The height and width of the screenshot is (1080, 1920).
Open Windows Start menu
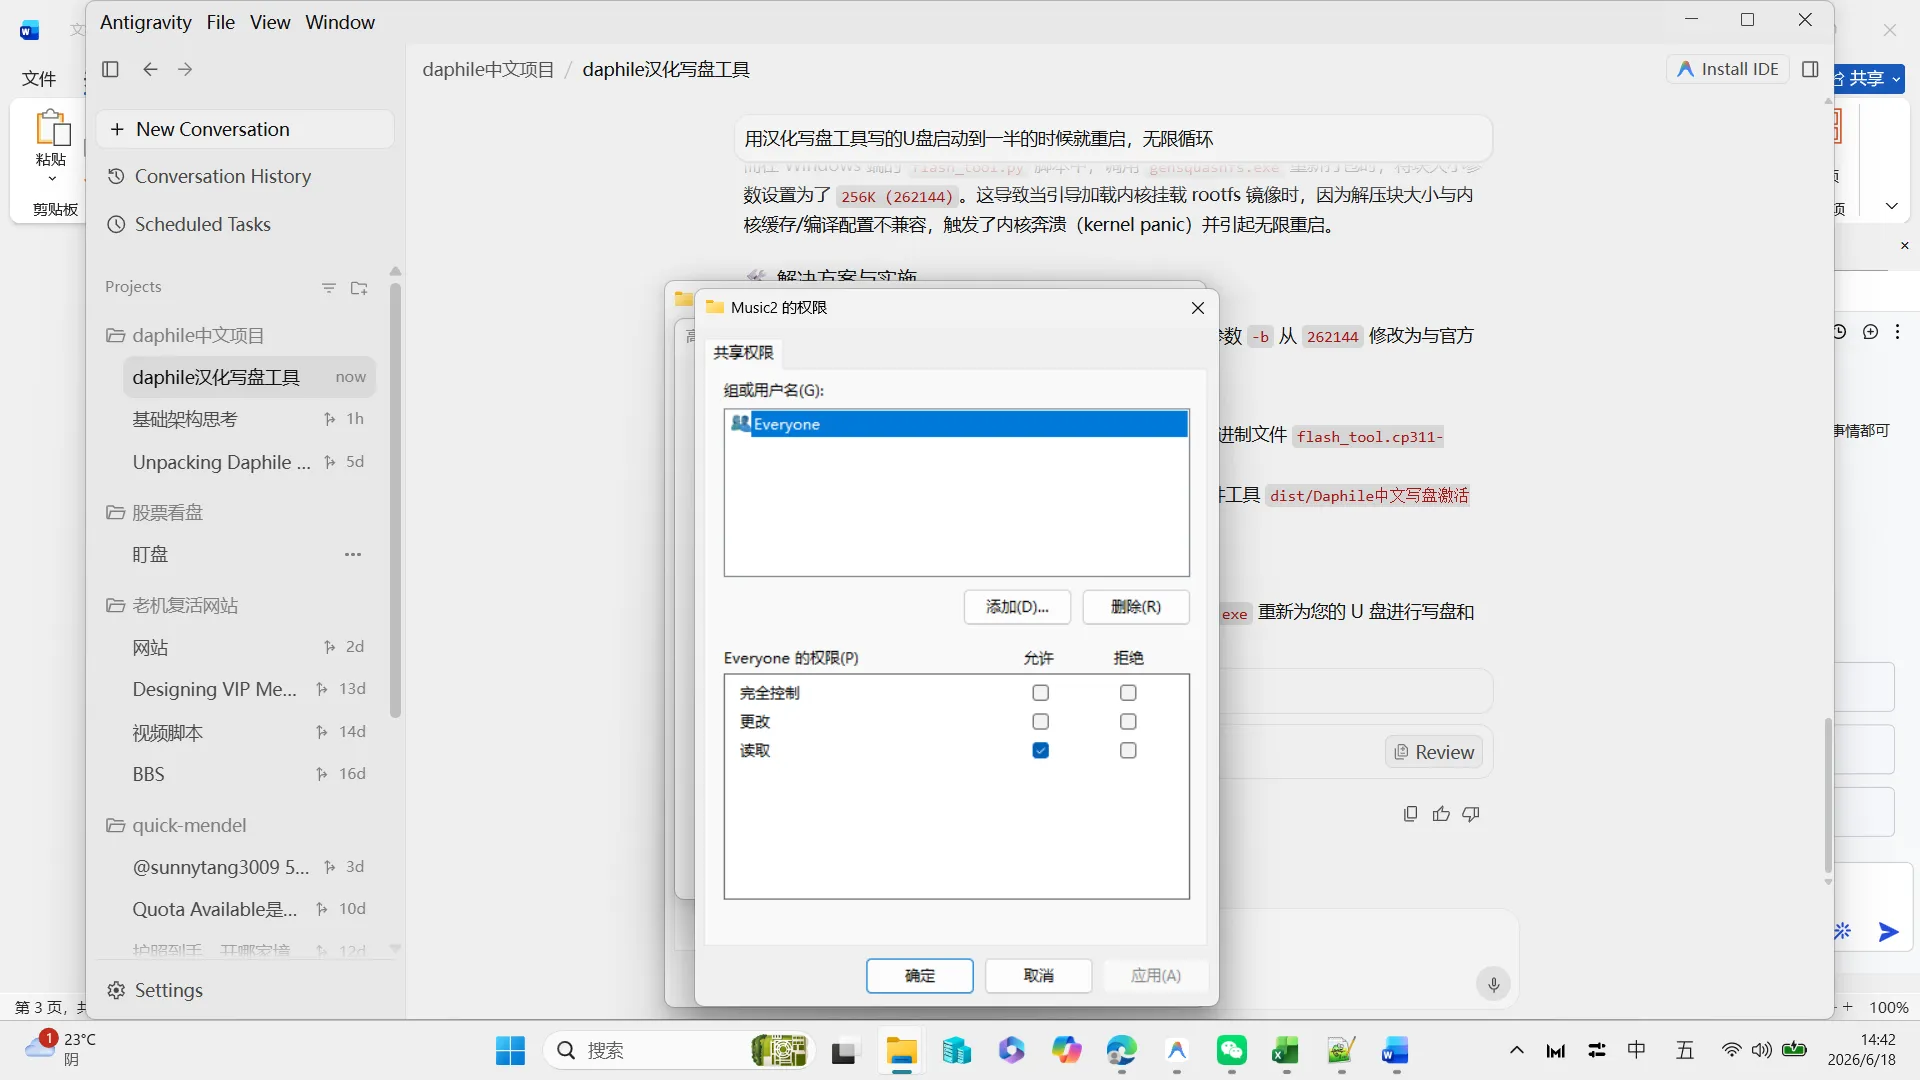pos(510,1050)
